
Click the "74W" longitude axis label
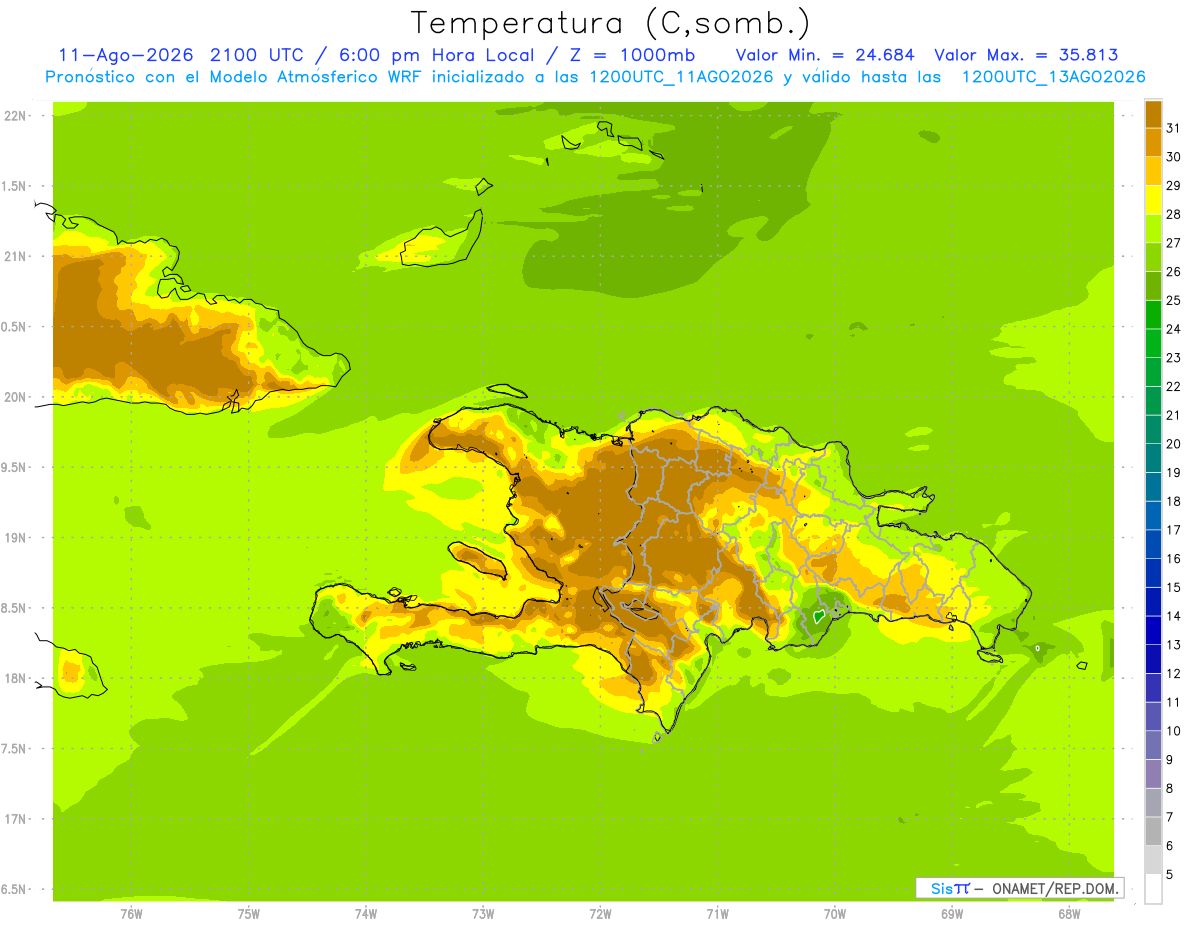(x=366, y=914)
